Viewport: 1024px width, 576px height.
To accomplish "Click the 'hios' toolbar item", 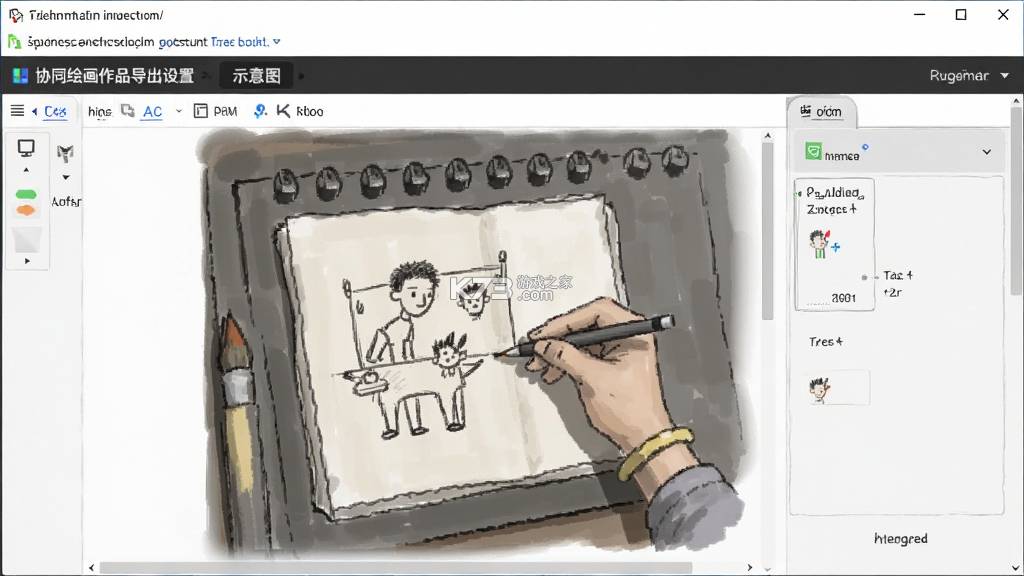I will click(x=99, y=112).
